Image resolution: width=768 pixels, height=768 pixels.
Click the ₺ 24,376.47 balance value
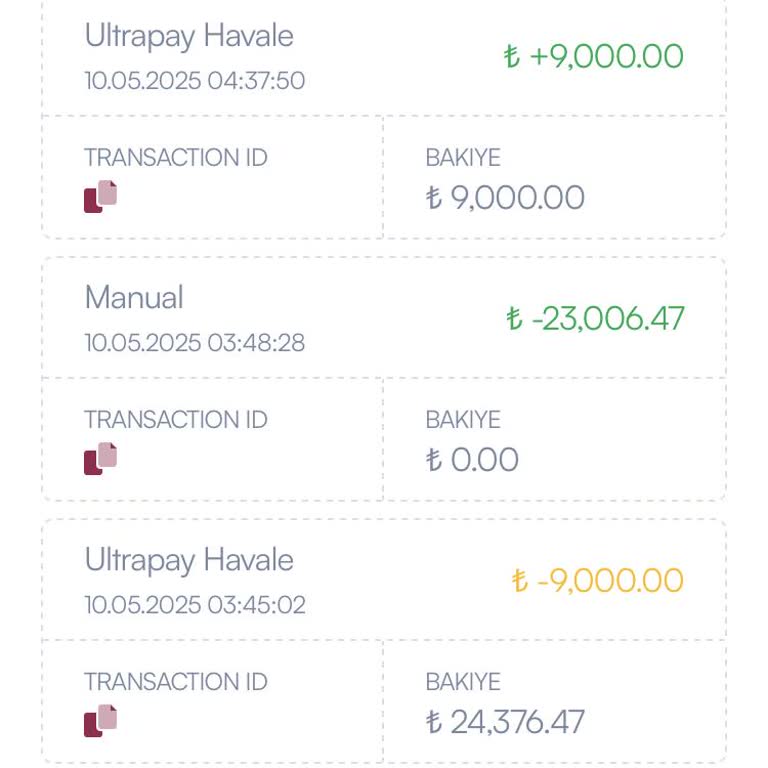[505, 722]
